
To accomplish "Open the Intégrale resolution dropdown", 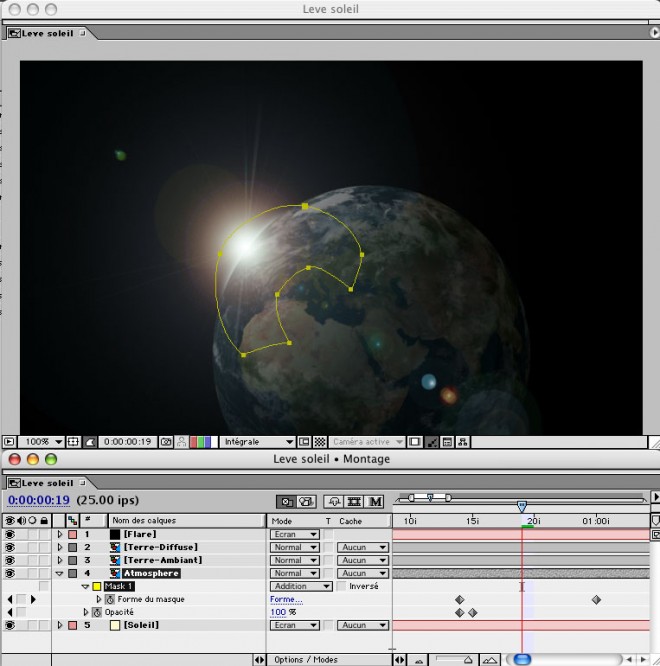I will click(257, 442).
